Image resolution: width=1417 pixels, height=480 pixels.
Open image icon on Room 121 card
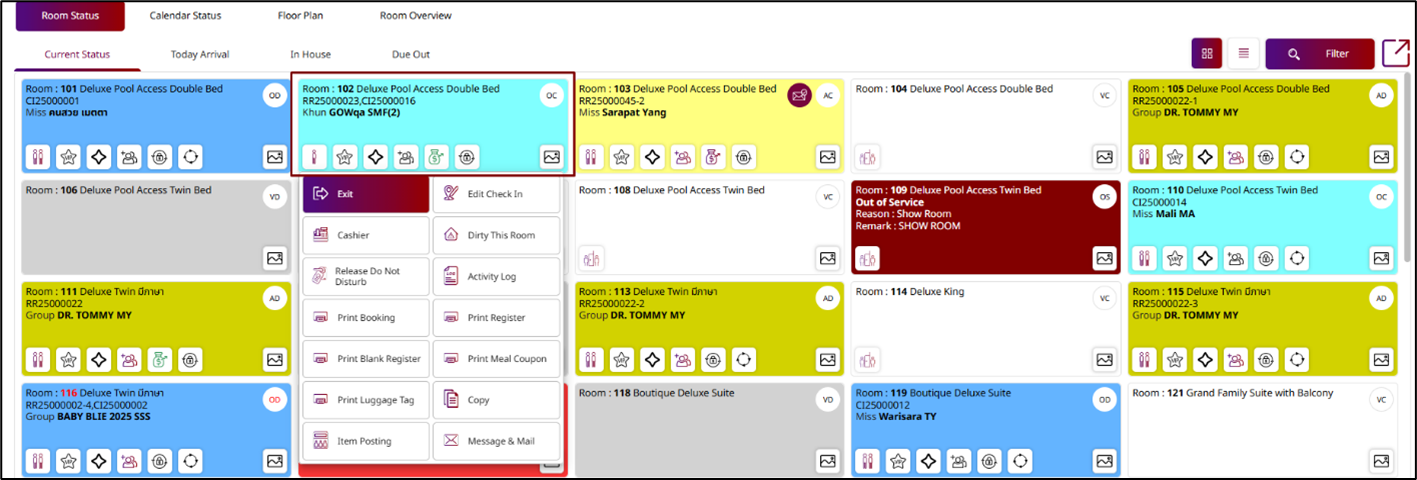(x=1381, y=460)
